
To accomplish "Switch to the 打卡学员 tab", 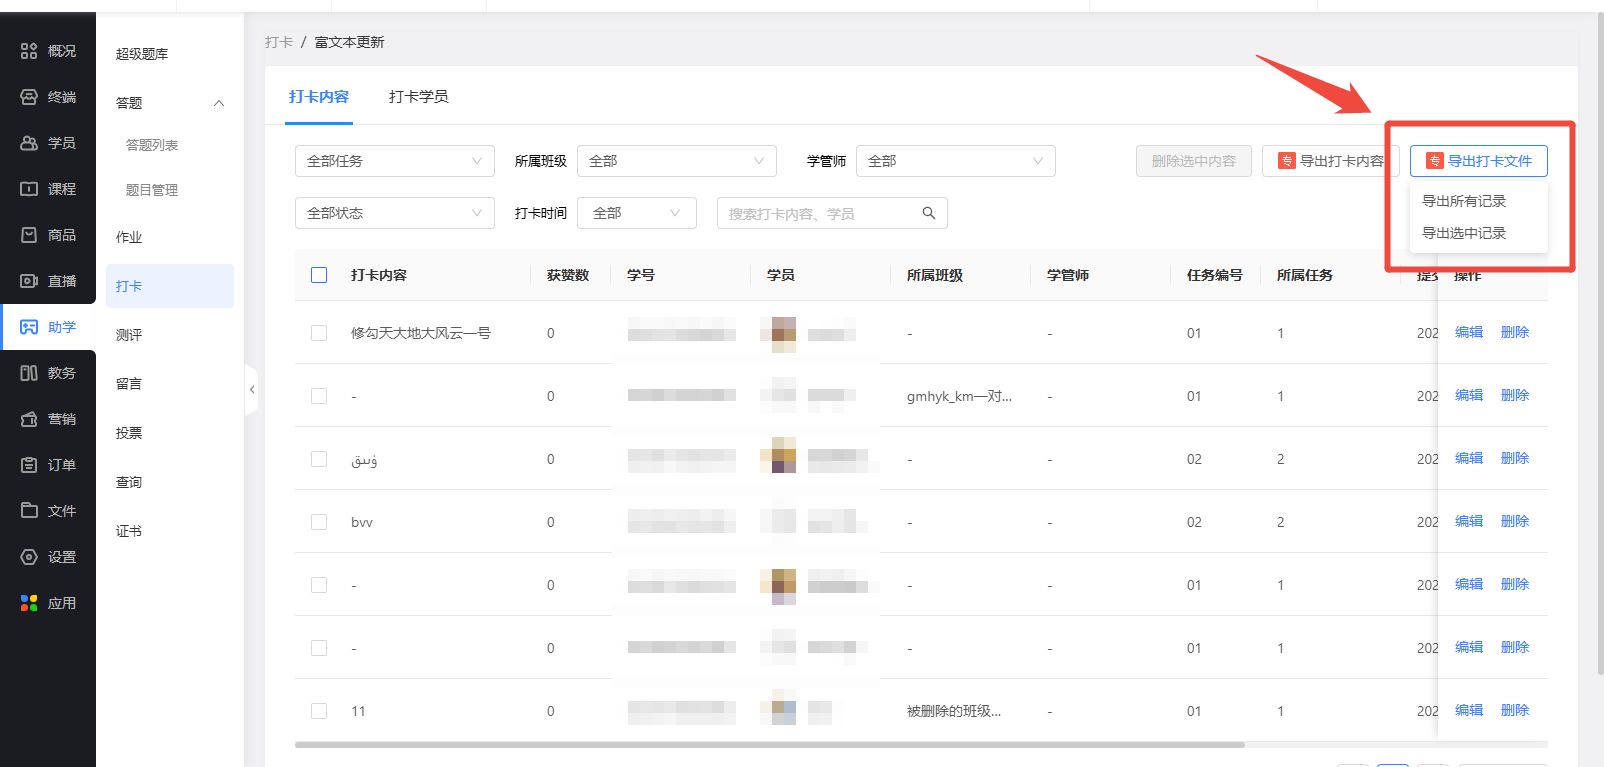I will [418, 97].
